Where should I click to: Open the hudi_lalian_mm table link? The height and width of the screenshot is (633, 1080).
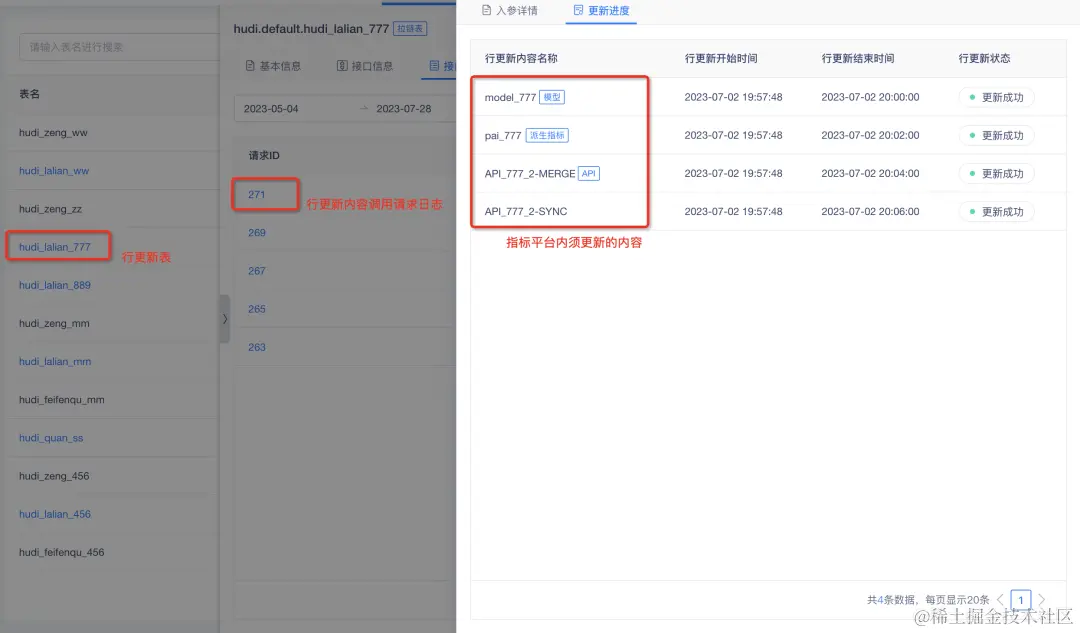(54, 361)
